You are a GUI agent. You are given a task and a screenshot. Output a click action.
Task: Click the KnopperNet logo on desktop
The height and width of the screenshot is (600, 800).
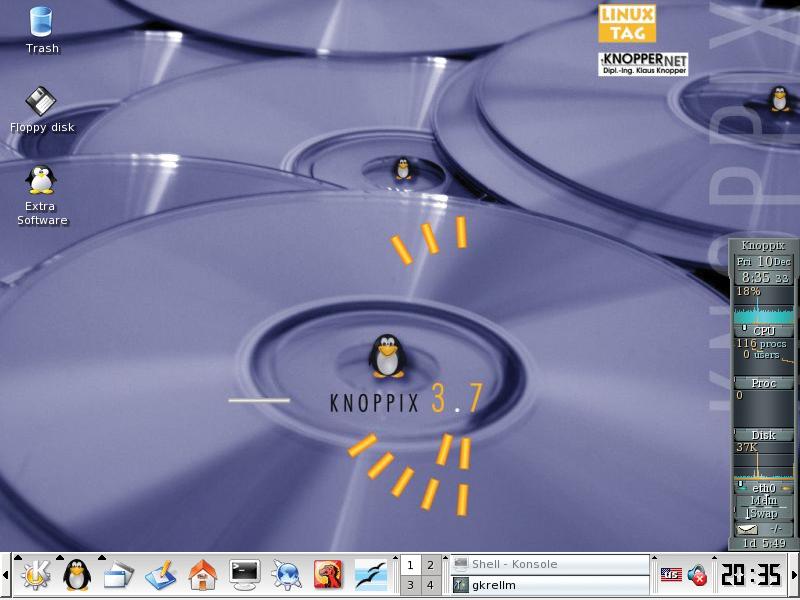tap(643, 64)
